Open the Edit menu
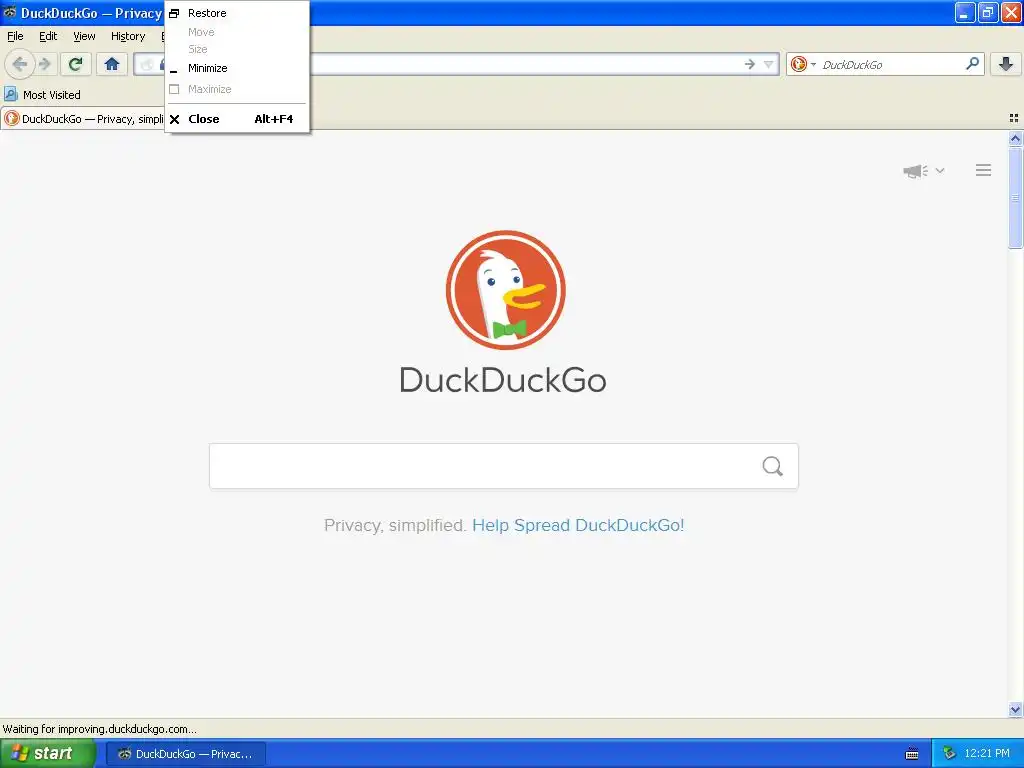1024x768 pixels. click(x=48, y=36)
